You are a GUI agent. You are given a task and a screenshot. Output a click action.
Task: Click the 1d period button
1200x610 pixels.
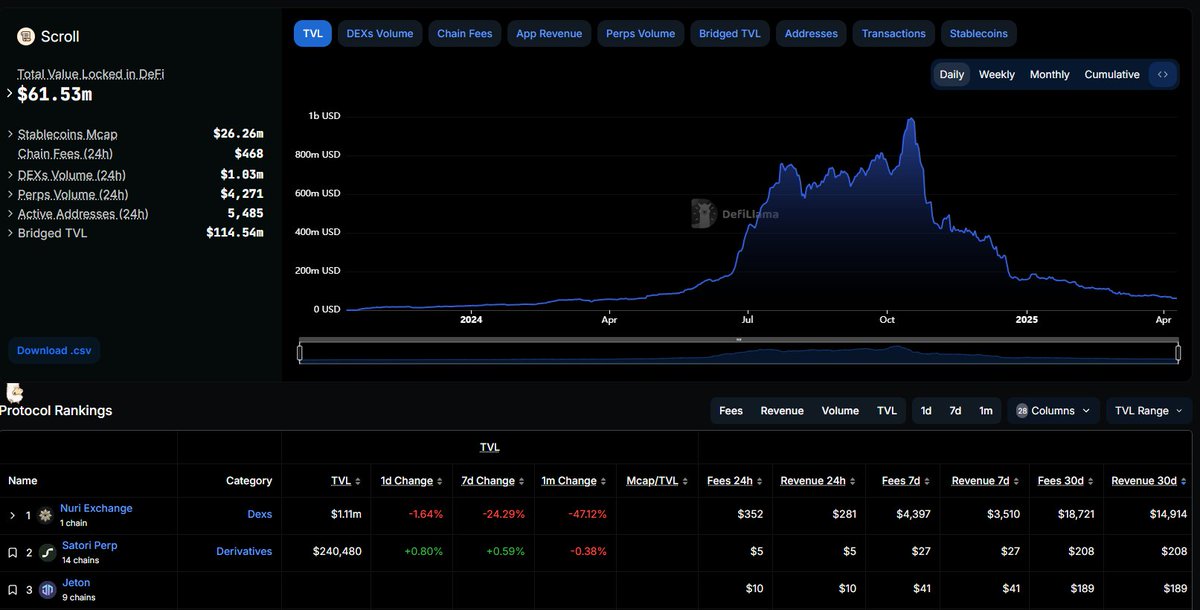[926, 411]
